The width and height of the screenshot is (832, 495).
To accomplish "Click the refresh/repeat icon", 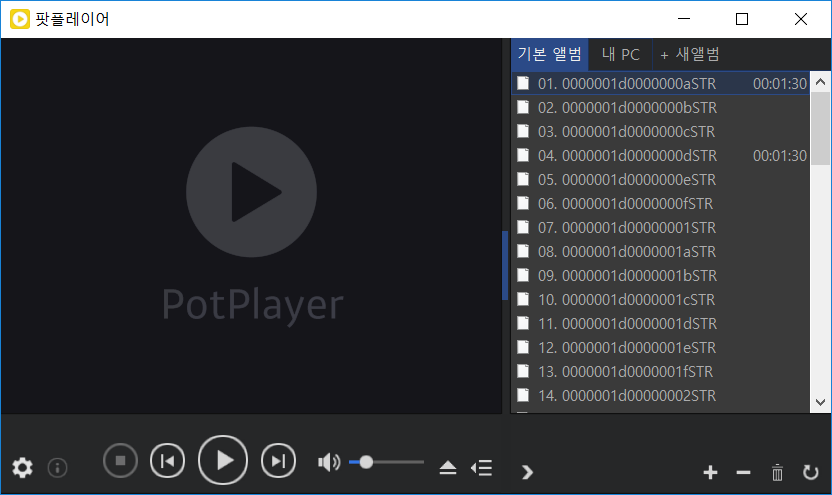I will [810, 472].
